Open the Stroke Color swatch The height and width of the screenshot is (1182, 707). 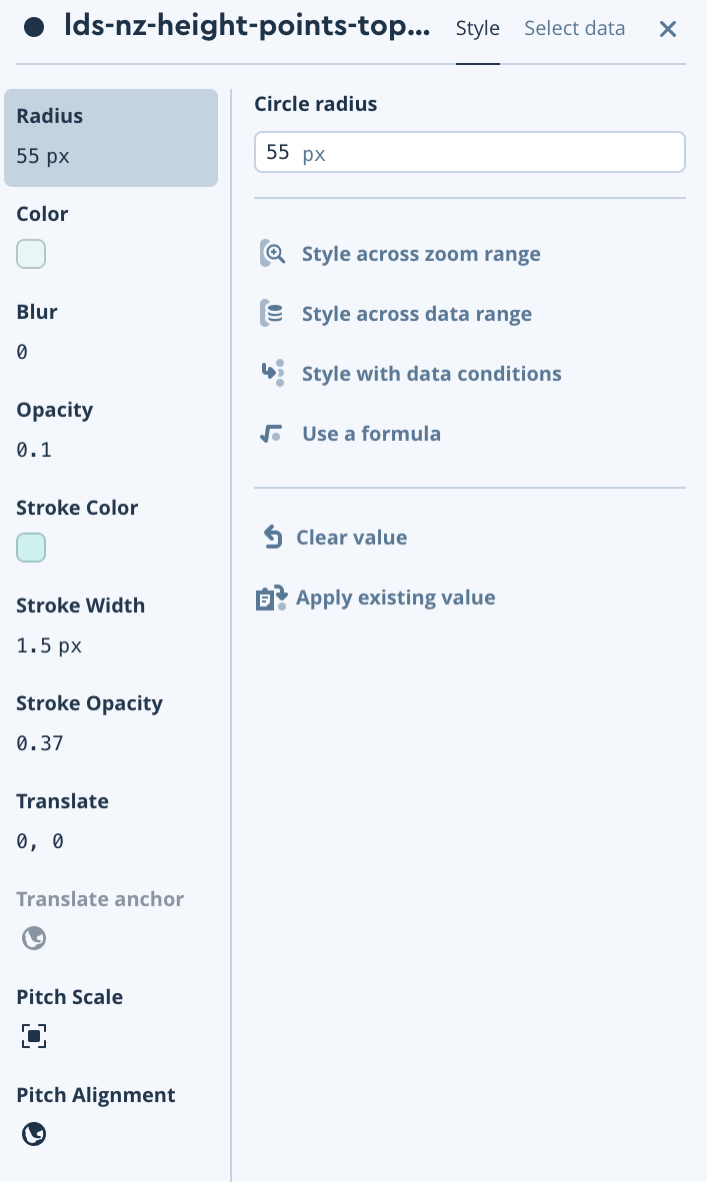click(x=31, y=548)
